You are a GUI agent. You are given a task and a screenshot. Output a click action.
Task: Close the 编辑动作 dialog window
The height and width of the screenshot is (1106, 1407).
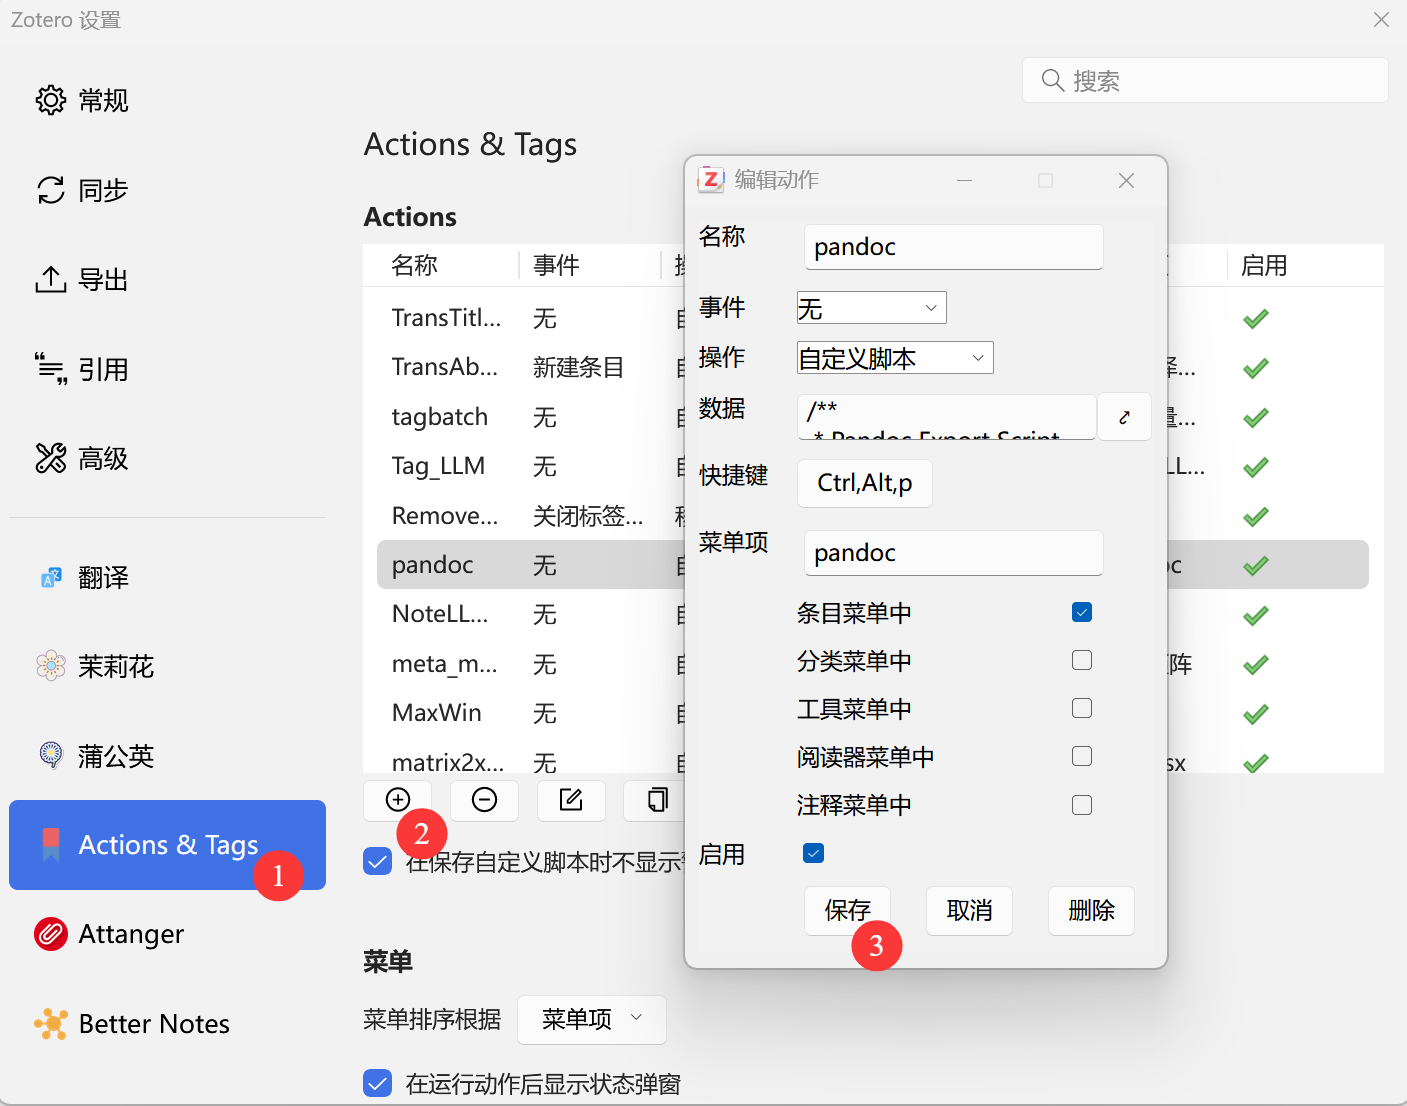click(1126, 180)
